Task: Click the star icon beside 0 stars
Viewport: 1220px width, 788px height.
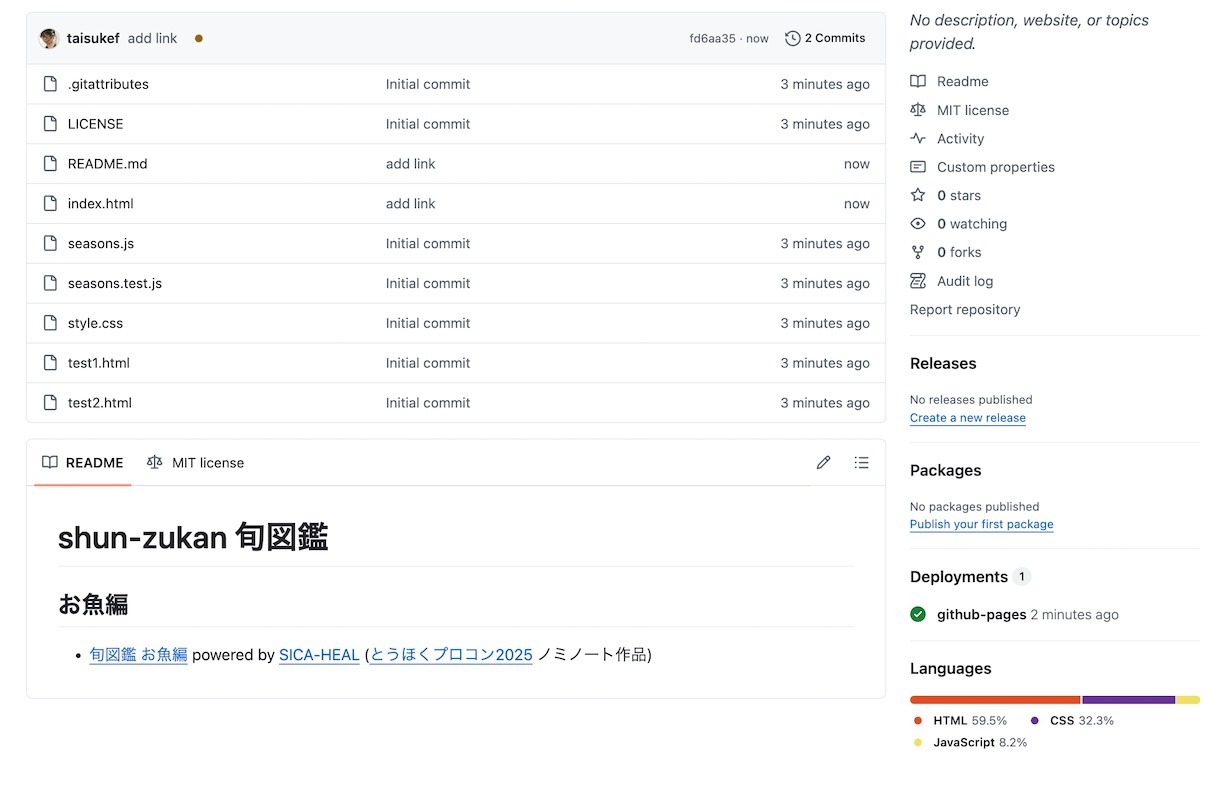Action: point(918,195)
